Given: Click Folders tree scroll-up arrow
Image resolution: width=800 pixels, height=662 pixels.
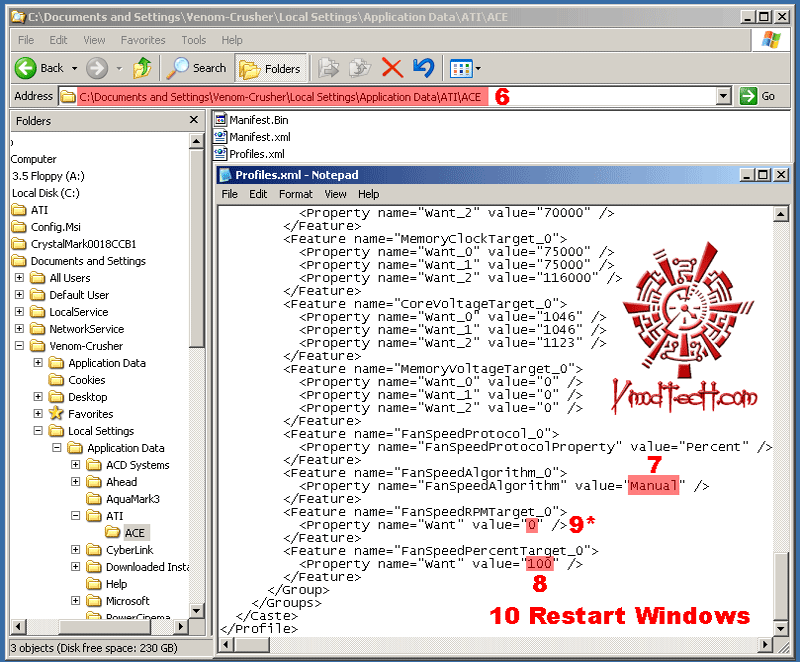Looking at the screenshot, I should tap(196, 141).
